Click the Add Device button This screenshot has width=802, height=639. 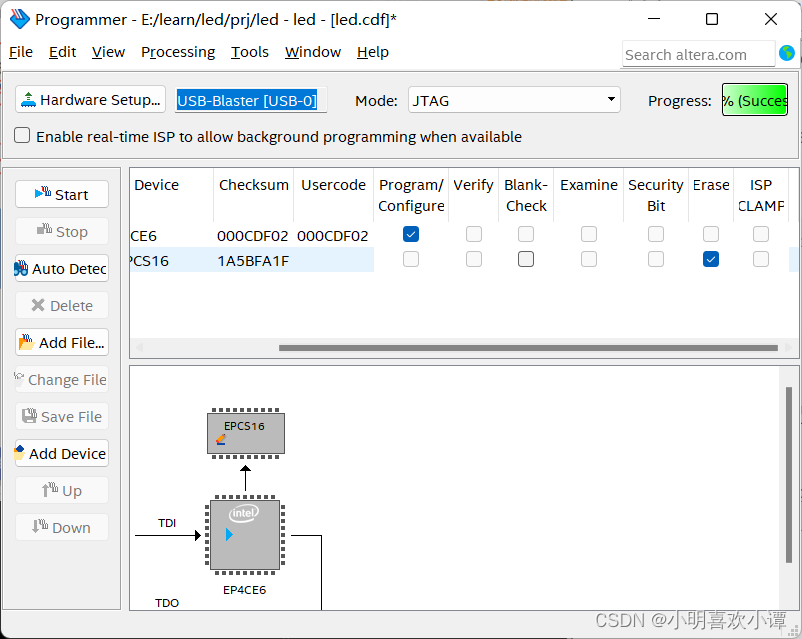[x=62, y=453]
